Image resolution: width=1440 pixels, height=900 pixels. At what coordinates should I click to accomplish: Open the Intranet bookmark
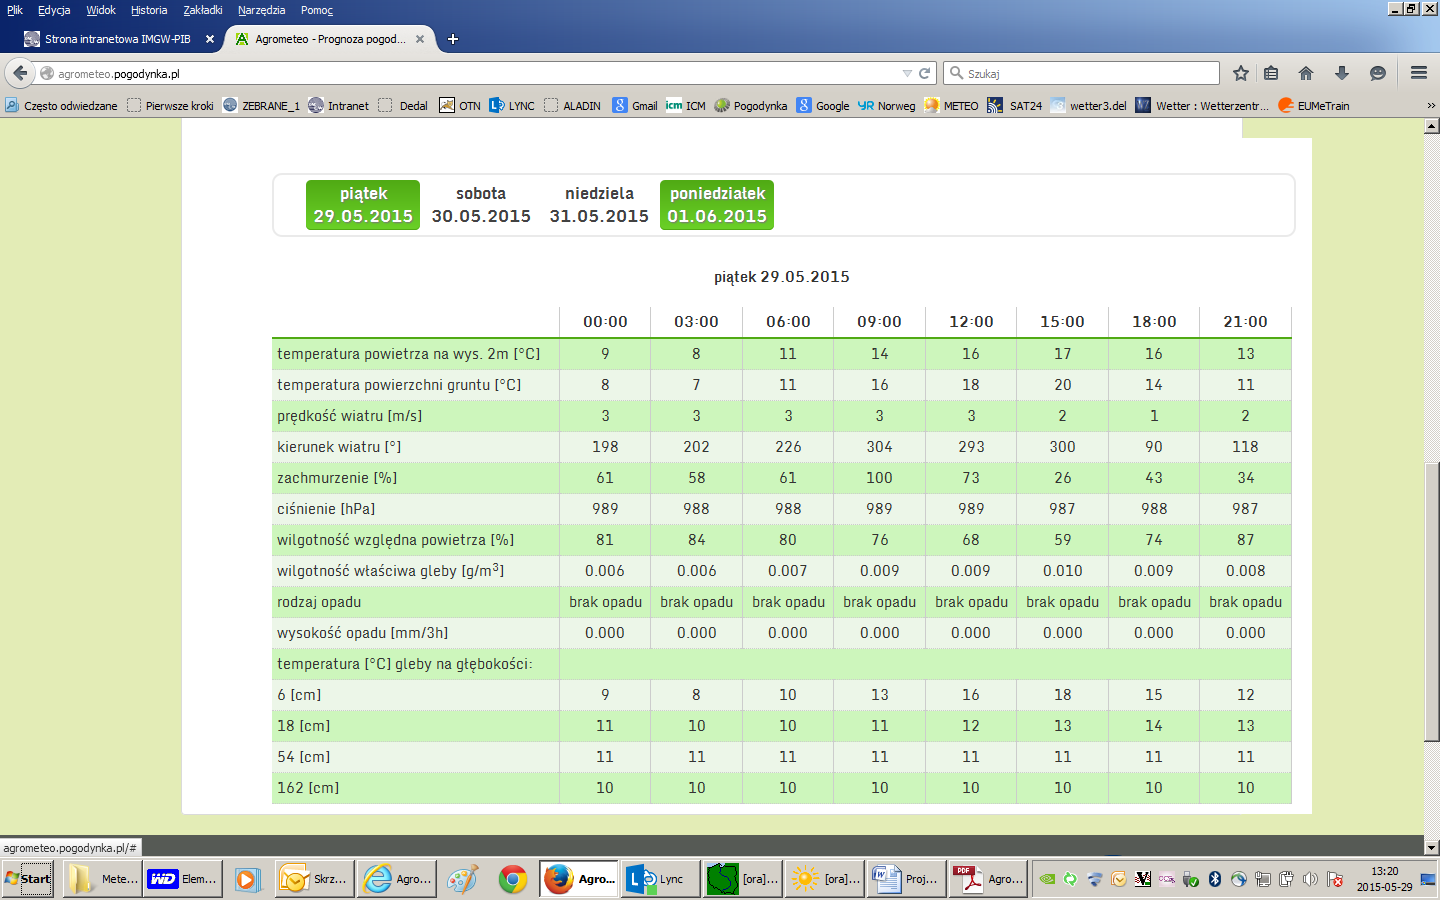pyautogui.click(x=339, y=105)
